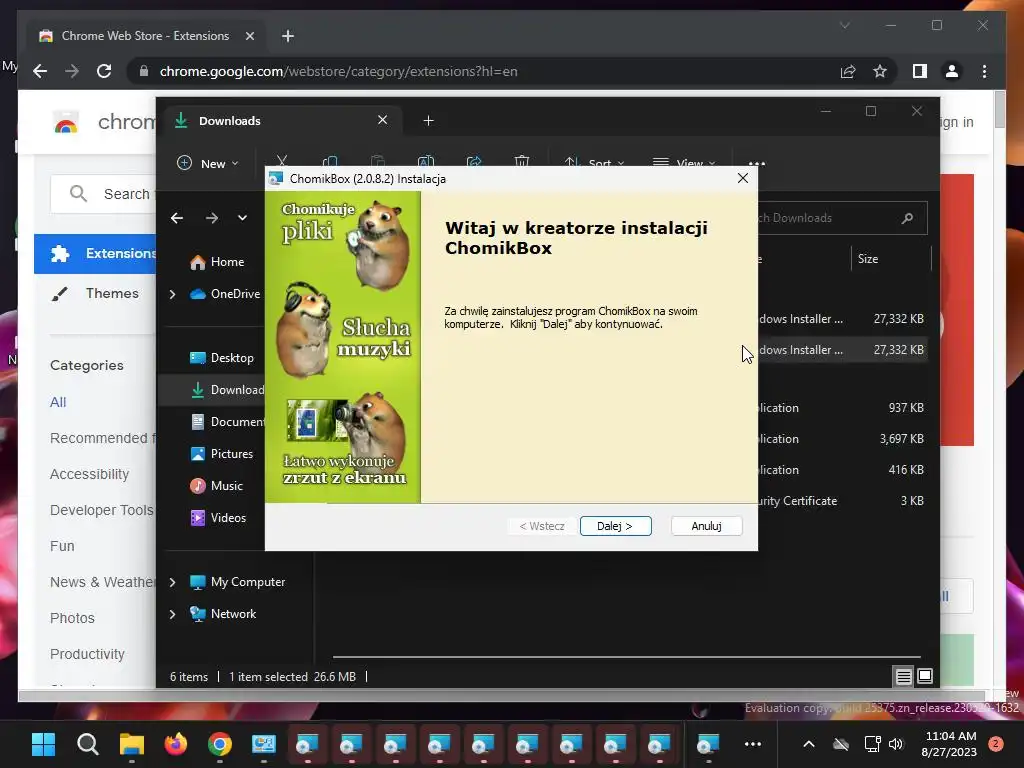1024x768 pixels.
Task: Click the volume icon in system tray
Action: [896, 744]
